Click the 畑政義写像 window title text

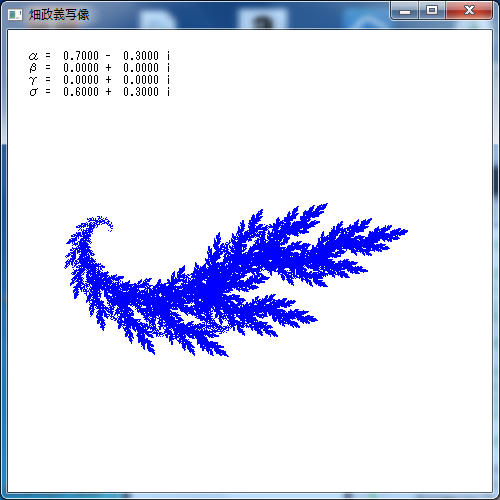[x=59, y=15]
